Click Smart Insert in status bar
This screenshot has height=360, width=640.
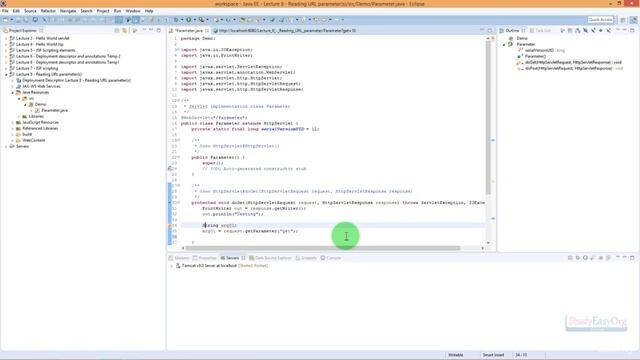pyautogui.click(x=493, y=355)
